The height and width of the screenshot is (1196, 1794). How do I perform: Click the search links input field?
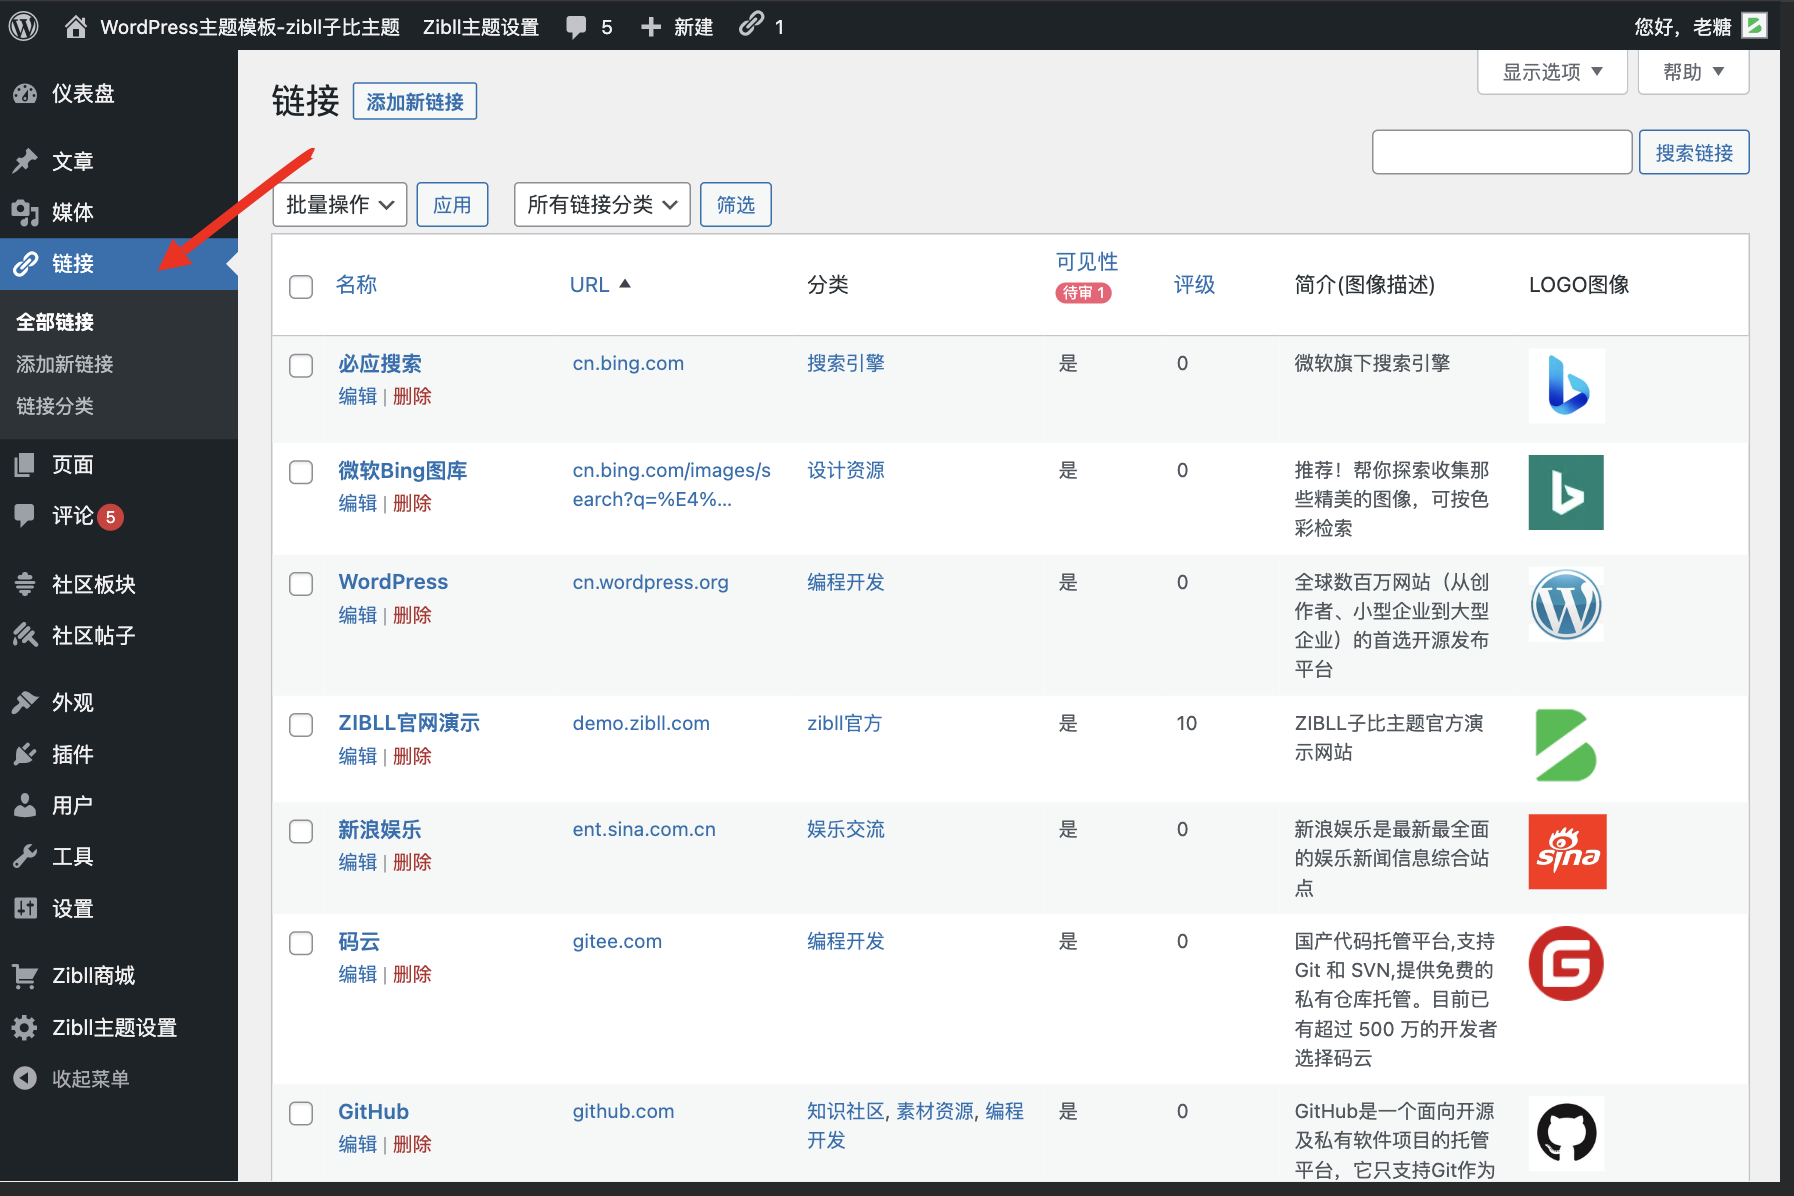1502,152
